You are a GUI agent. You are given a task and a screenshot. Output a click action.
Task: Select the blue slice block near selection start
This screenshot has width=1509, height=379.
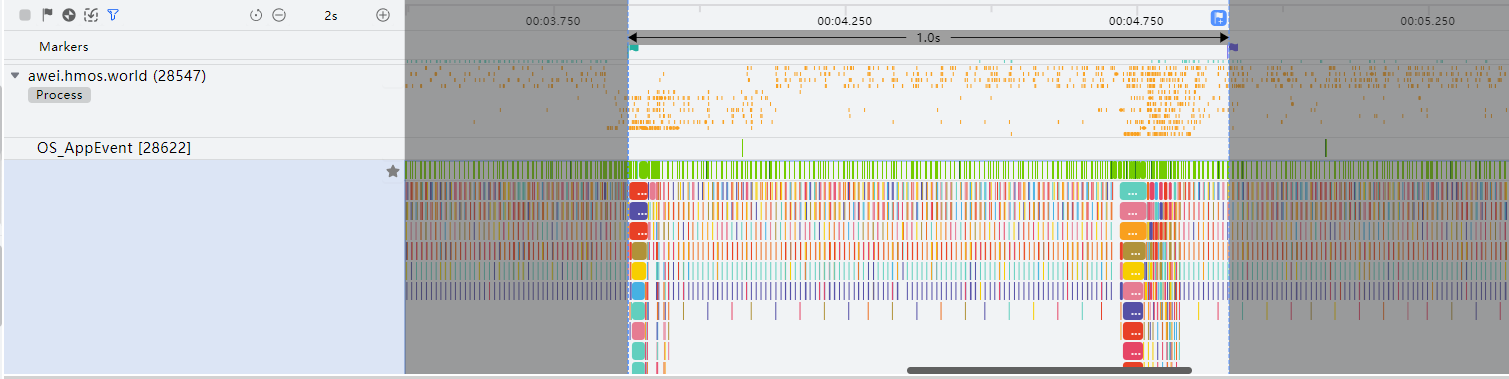tap(638, 291)
